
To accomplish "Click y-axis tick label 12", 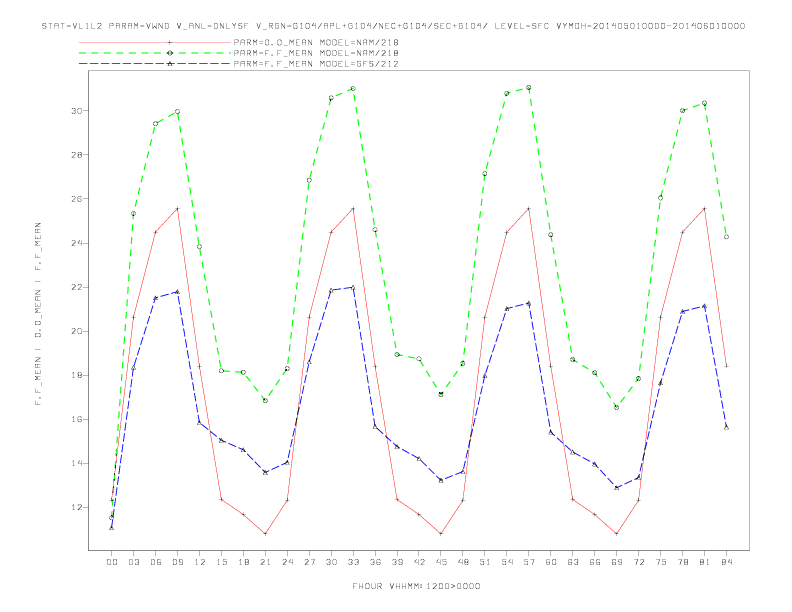I will [x=76, y=507].
